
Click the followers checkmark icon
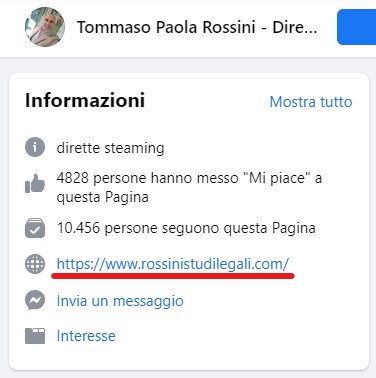pyautogui.click(x=35, y=228)
